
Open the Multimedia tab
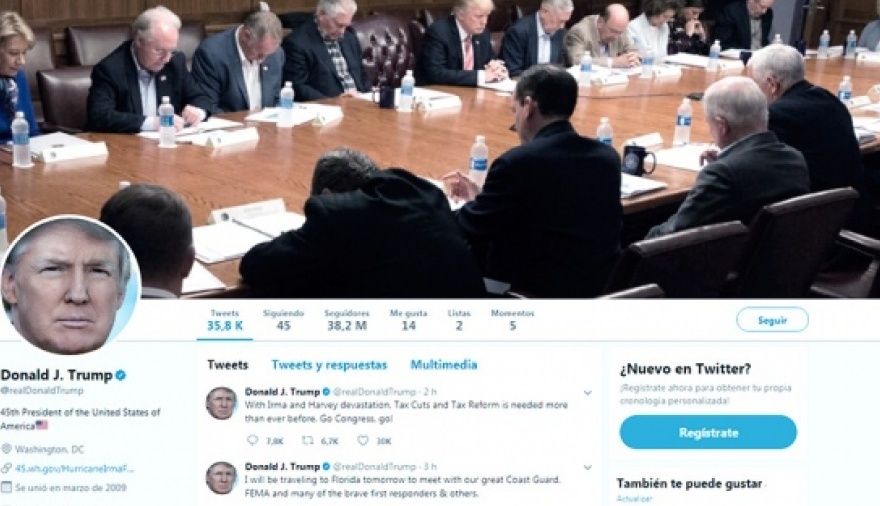(x=444, y=365)
